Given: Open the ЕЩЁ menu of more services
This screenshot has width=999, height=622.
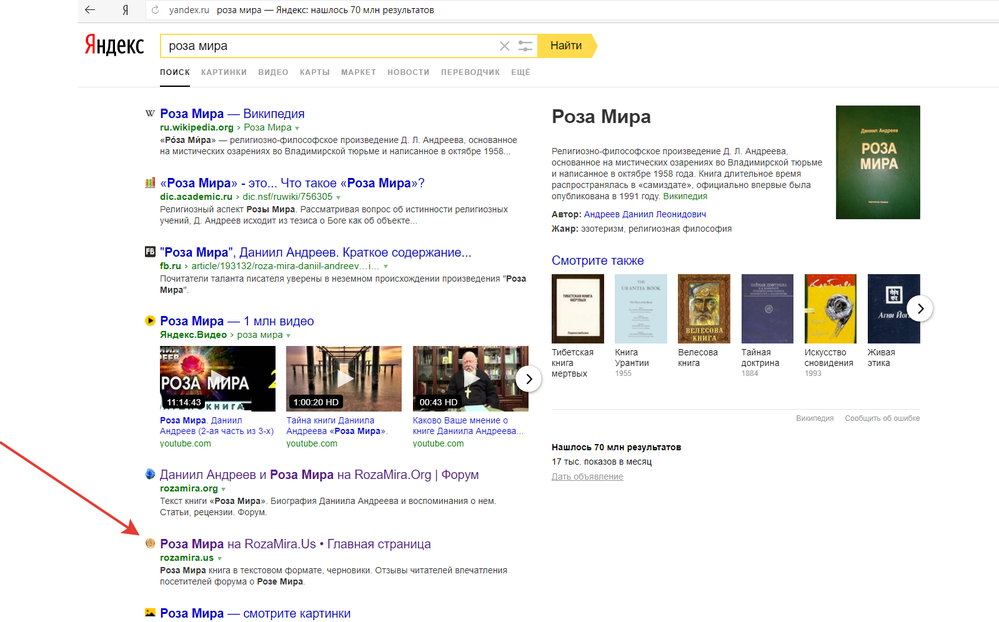Looking at the screenshot, I should [521, 72].
